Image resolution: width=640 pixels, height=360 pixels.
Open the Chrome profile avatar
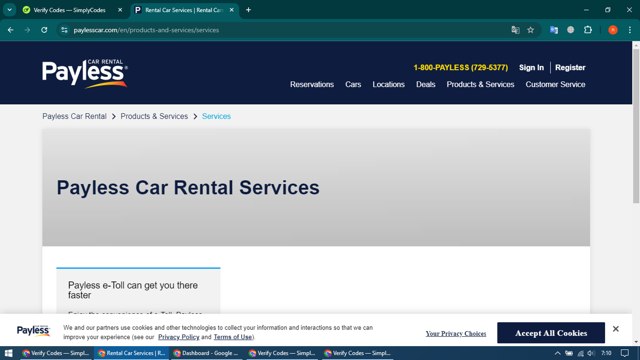click(x=613, y=30)
